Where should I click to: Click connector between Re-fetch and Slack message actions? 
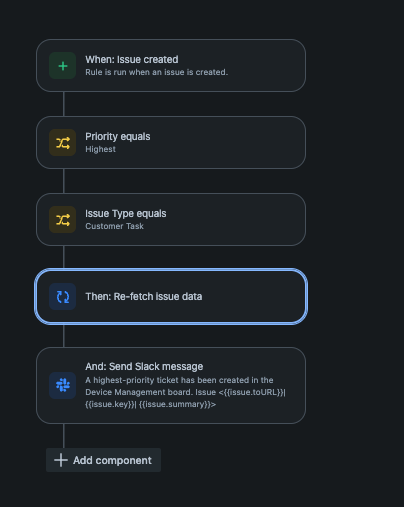(x=64, y=335)
